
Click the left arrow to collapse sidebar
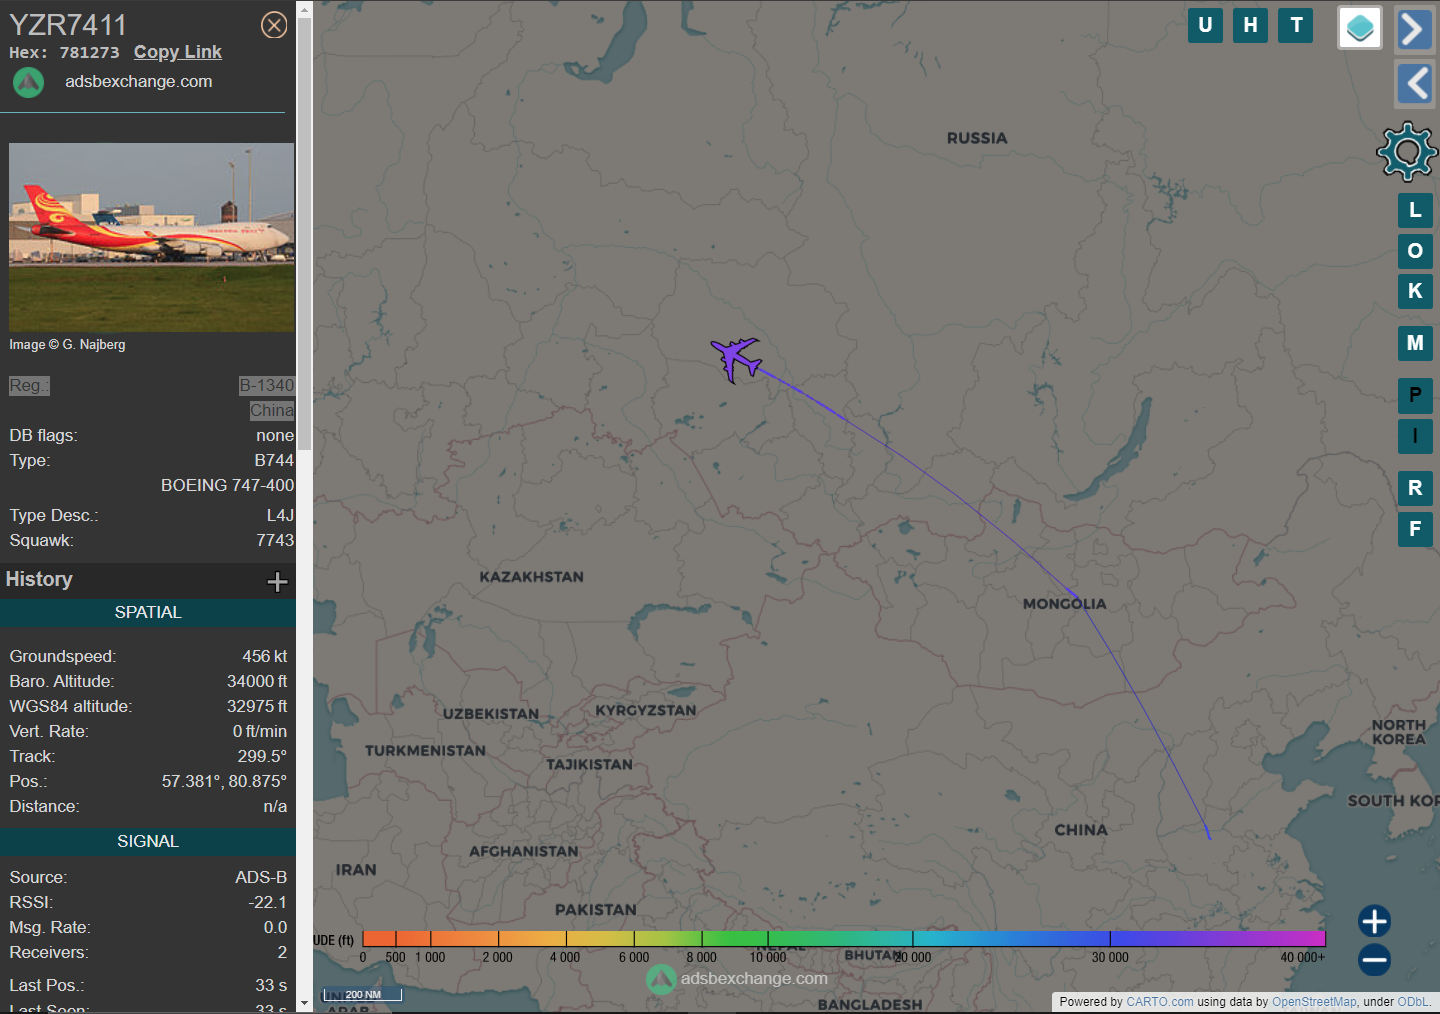click(1414, 83)
